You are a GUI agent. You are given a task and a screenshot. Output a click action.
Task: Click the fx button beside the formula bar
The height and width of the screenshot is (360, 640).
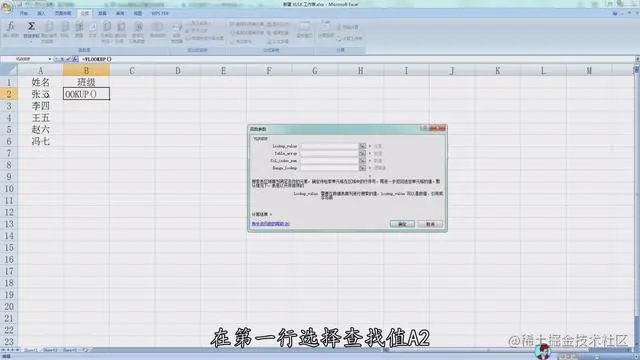[75, 59]
